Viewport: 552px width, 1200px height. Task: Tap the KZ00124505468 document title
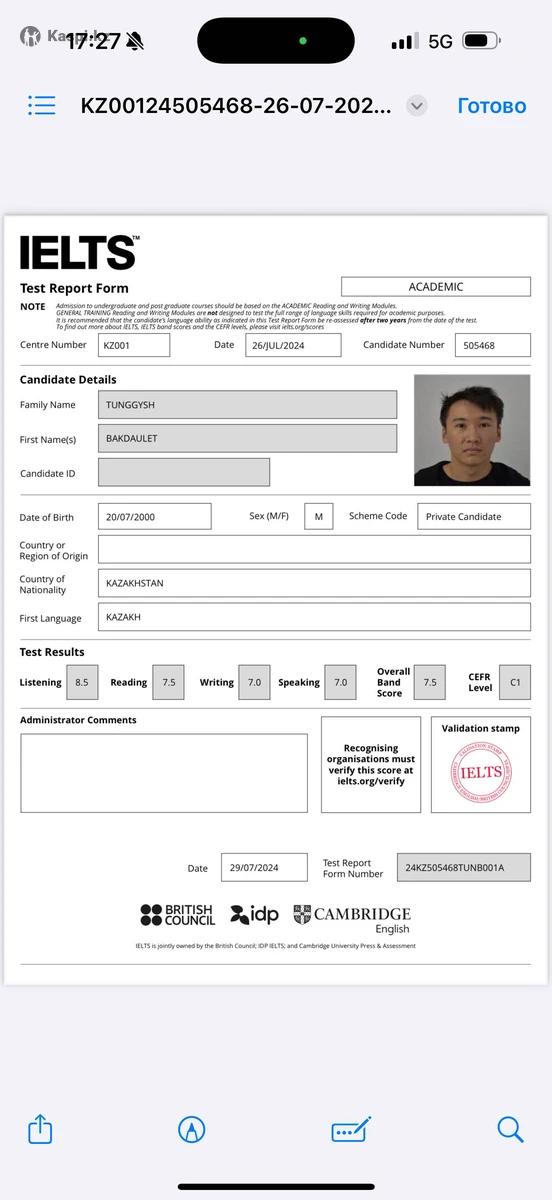pos(236,106)
